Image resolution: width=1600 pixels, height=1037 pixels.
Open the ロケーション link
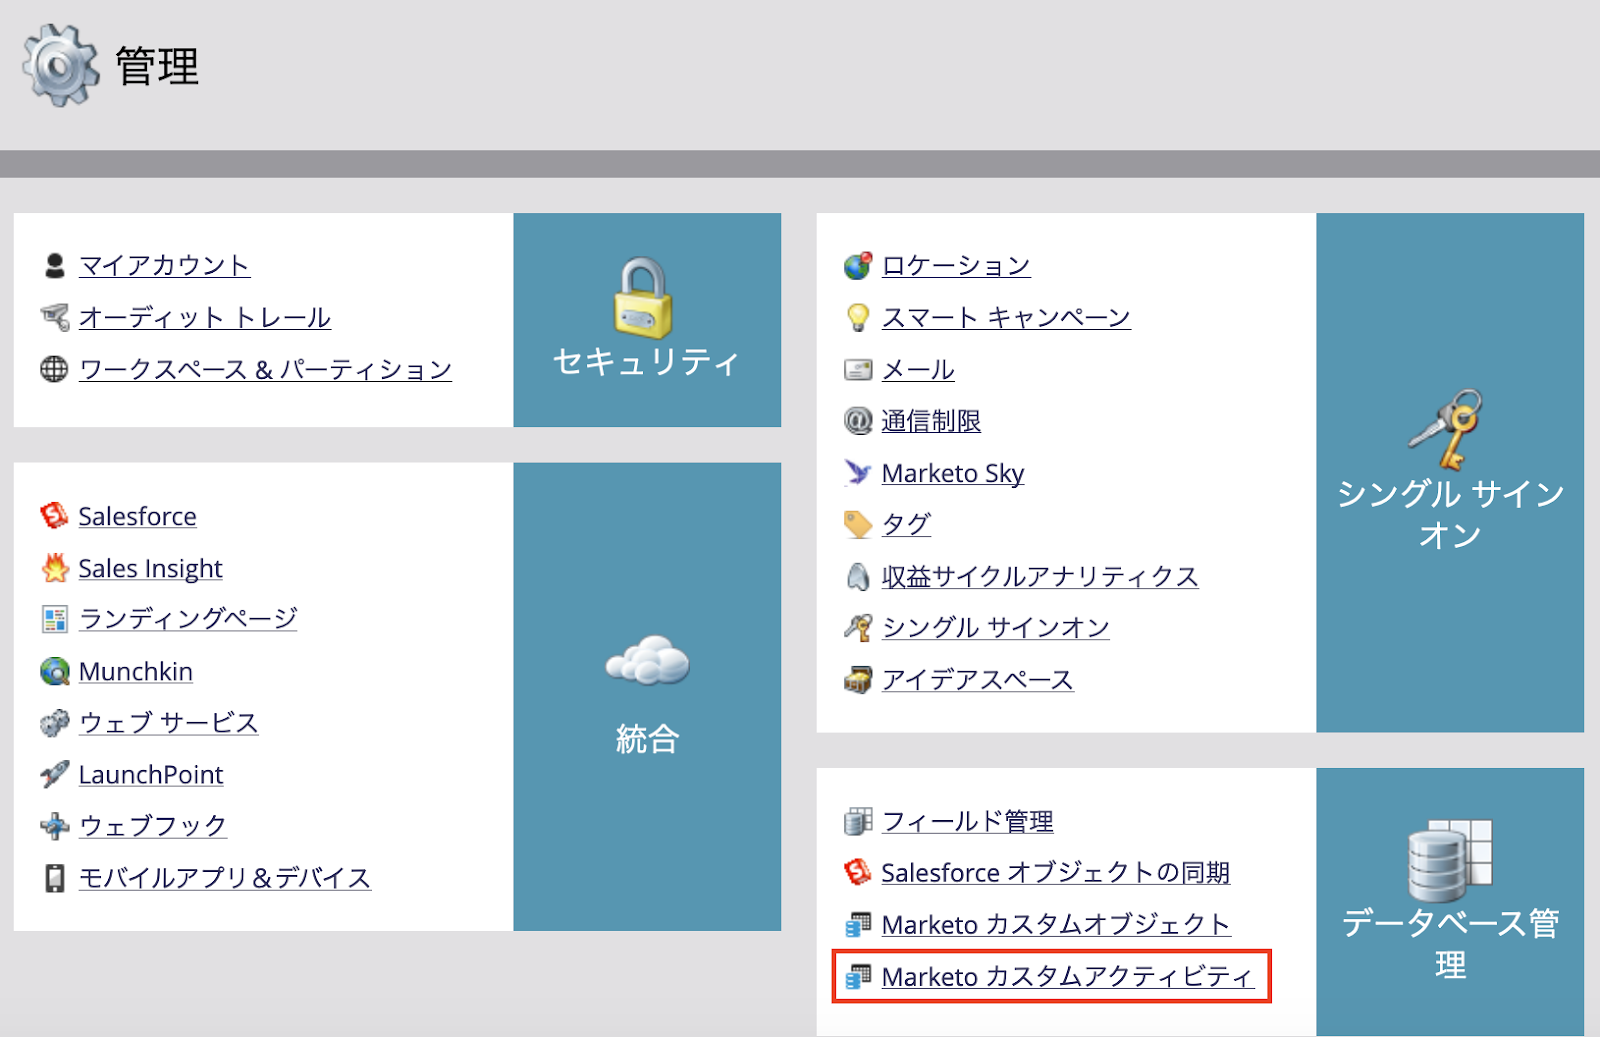(956, 265)
